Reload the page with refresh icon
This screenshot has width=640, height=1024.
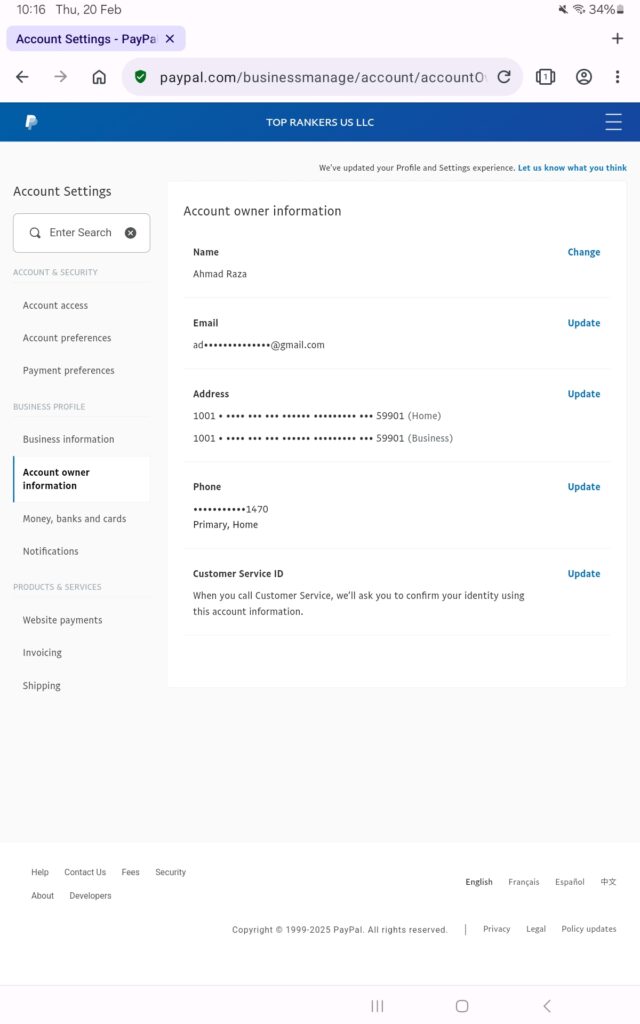tap(504, 77)
